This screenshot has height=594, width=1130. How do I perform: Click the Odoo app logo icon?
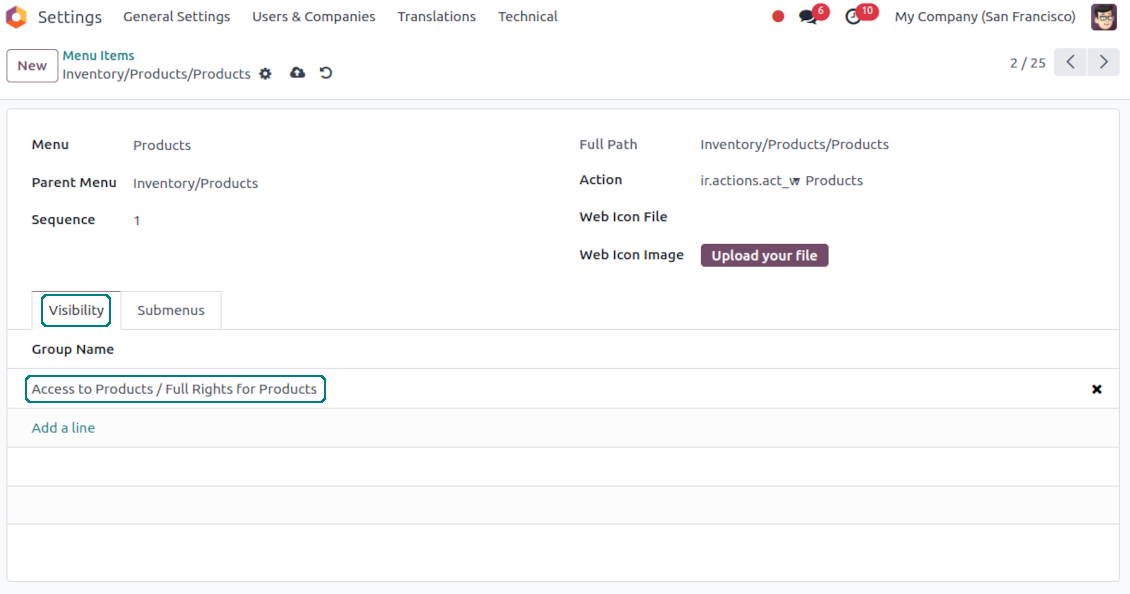16,17
